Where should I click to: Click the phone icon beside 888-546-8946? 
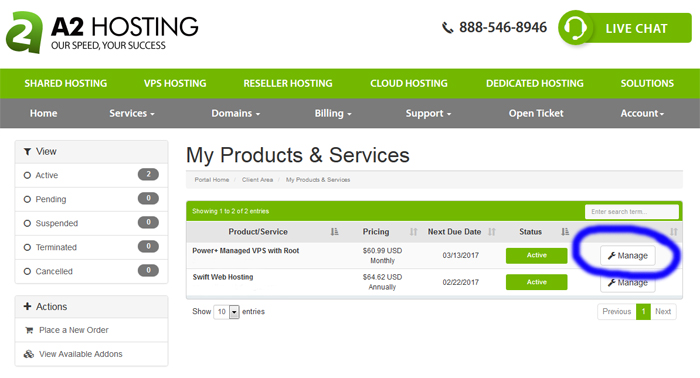tap(447, 28)
